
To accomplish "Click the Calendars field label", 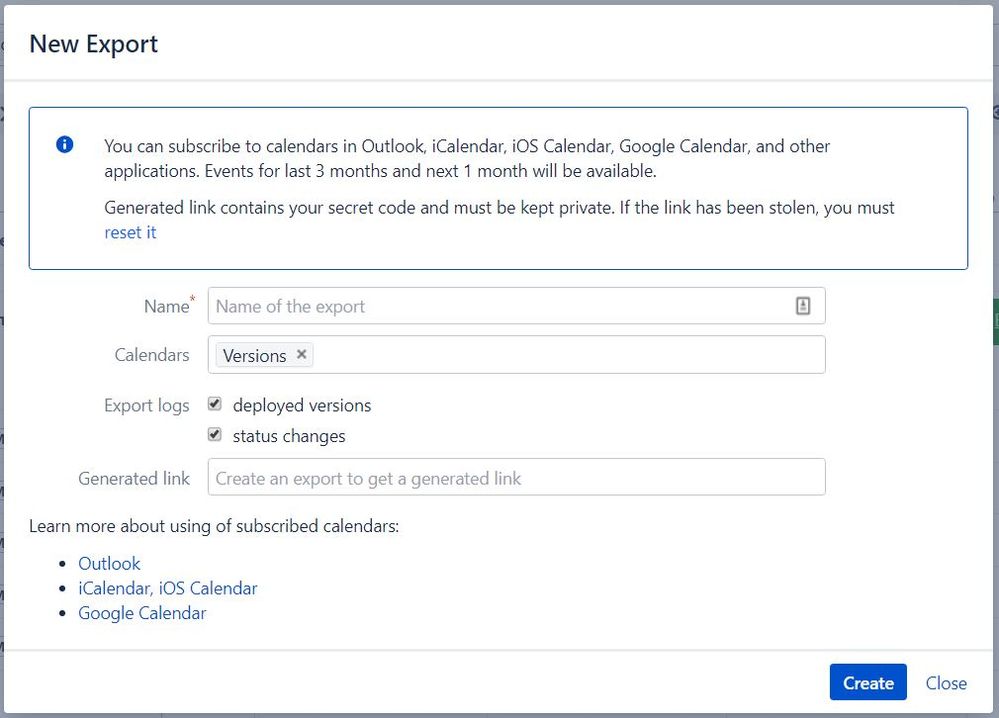I will (x=152, y=355).
